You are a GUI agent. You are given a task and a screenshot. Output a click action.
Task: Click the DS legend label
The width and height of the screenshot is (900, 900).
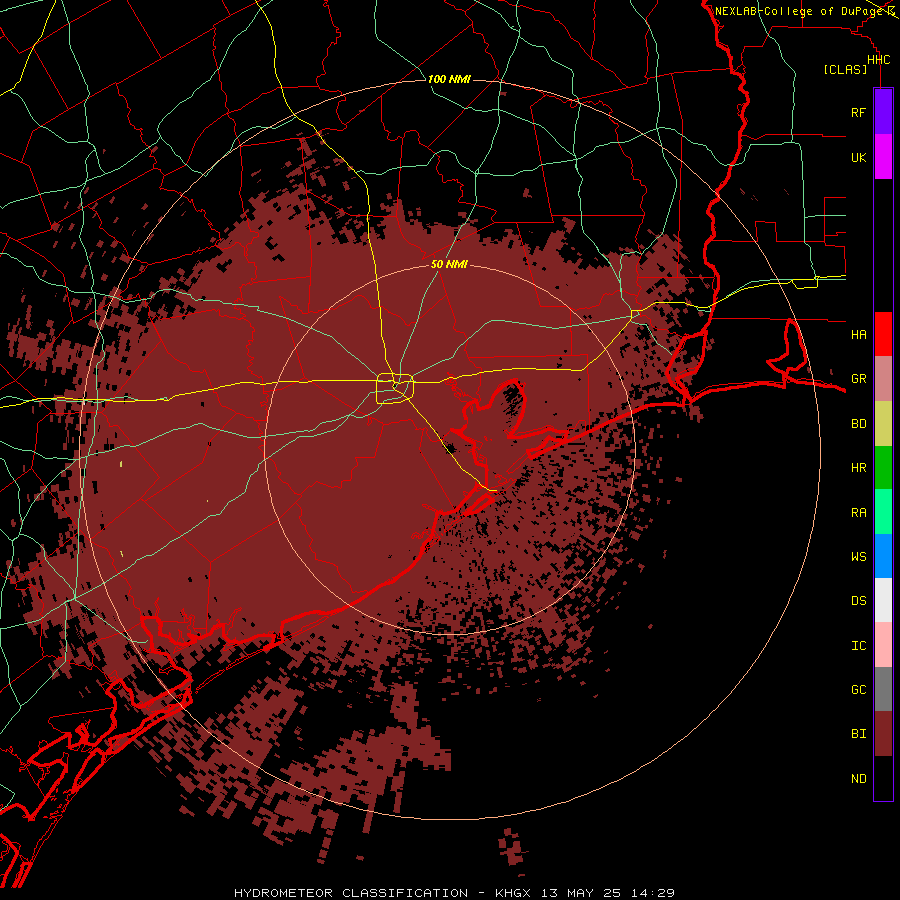[858, 600]
